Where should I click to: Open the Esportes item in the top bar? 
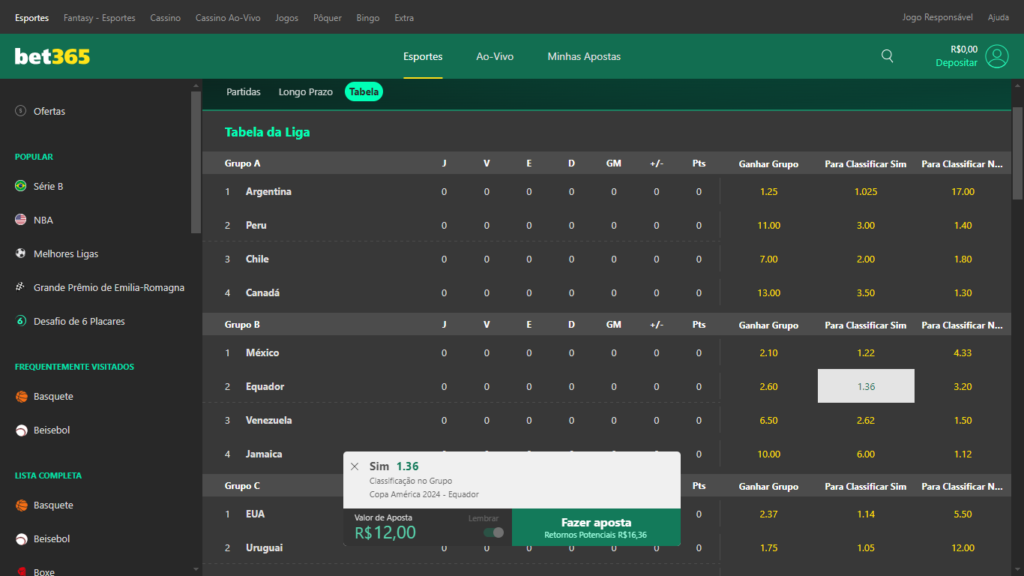(32, 18)
